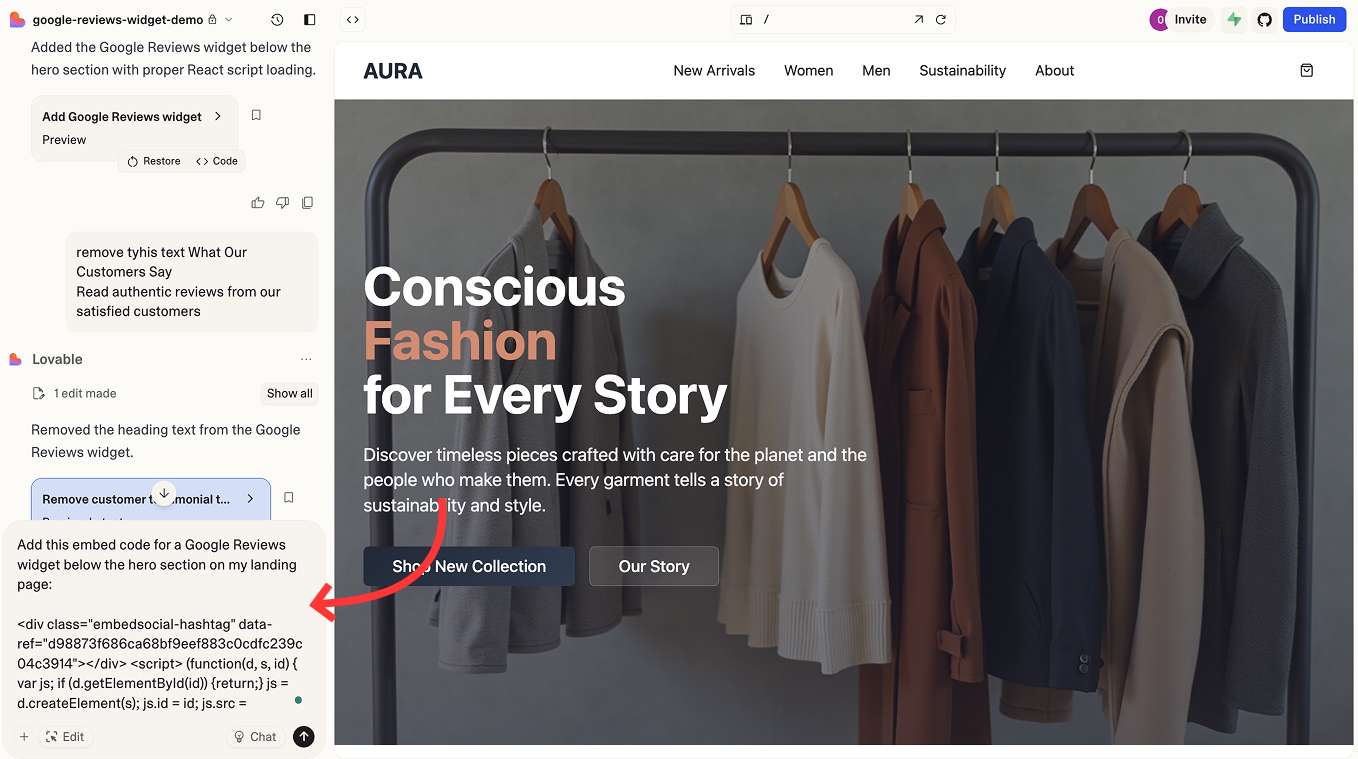Bookmark the Add Google Reviews widget edit
The height and width of the screenshot is (759, 1358).
(256, 115)
